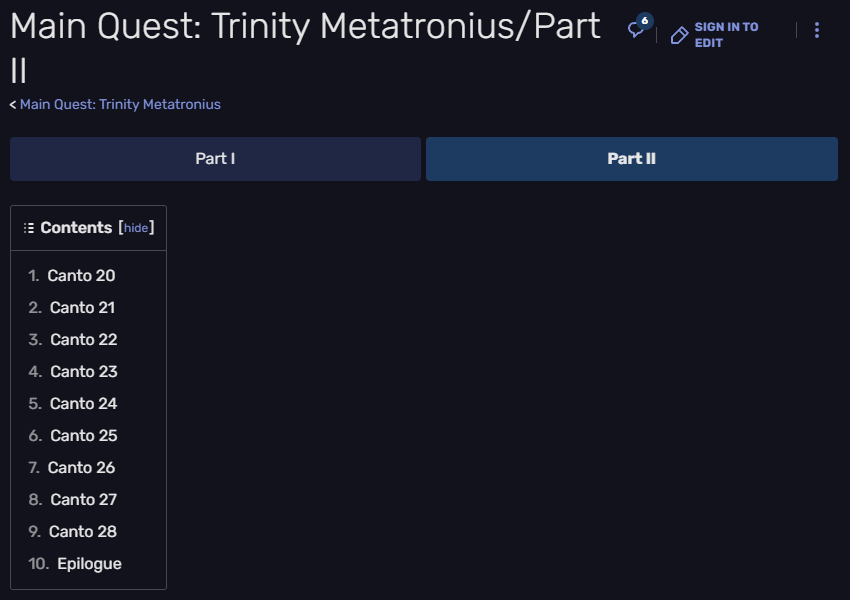Screen dimensions: 850x600
Task: Hide the Contents table via hide toggle
Action: pyautogui.click(x=136, y=228)
